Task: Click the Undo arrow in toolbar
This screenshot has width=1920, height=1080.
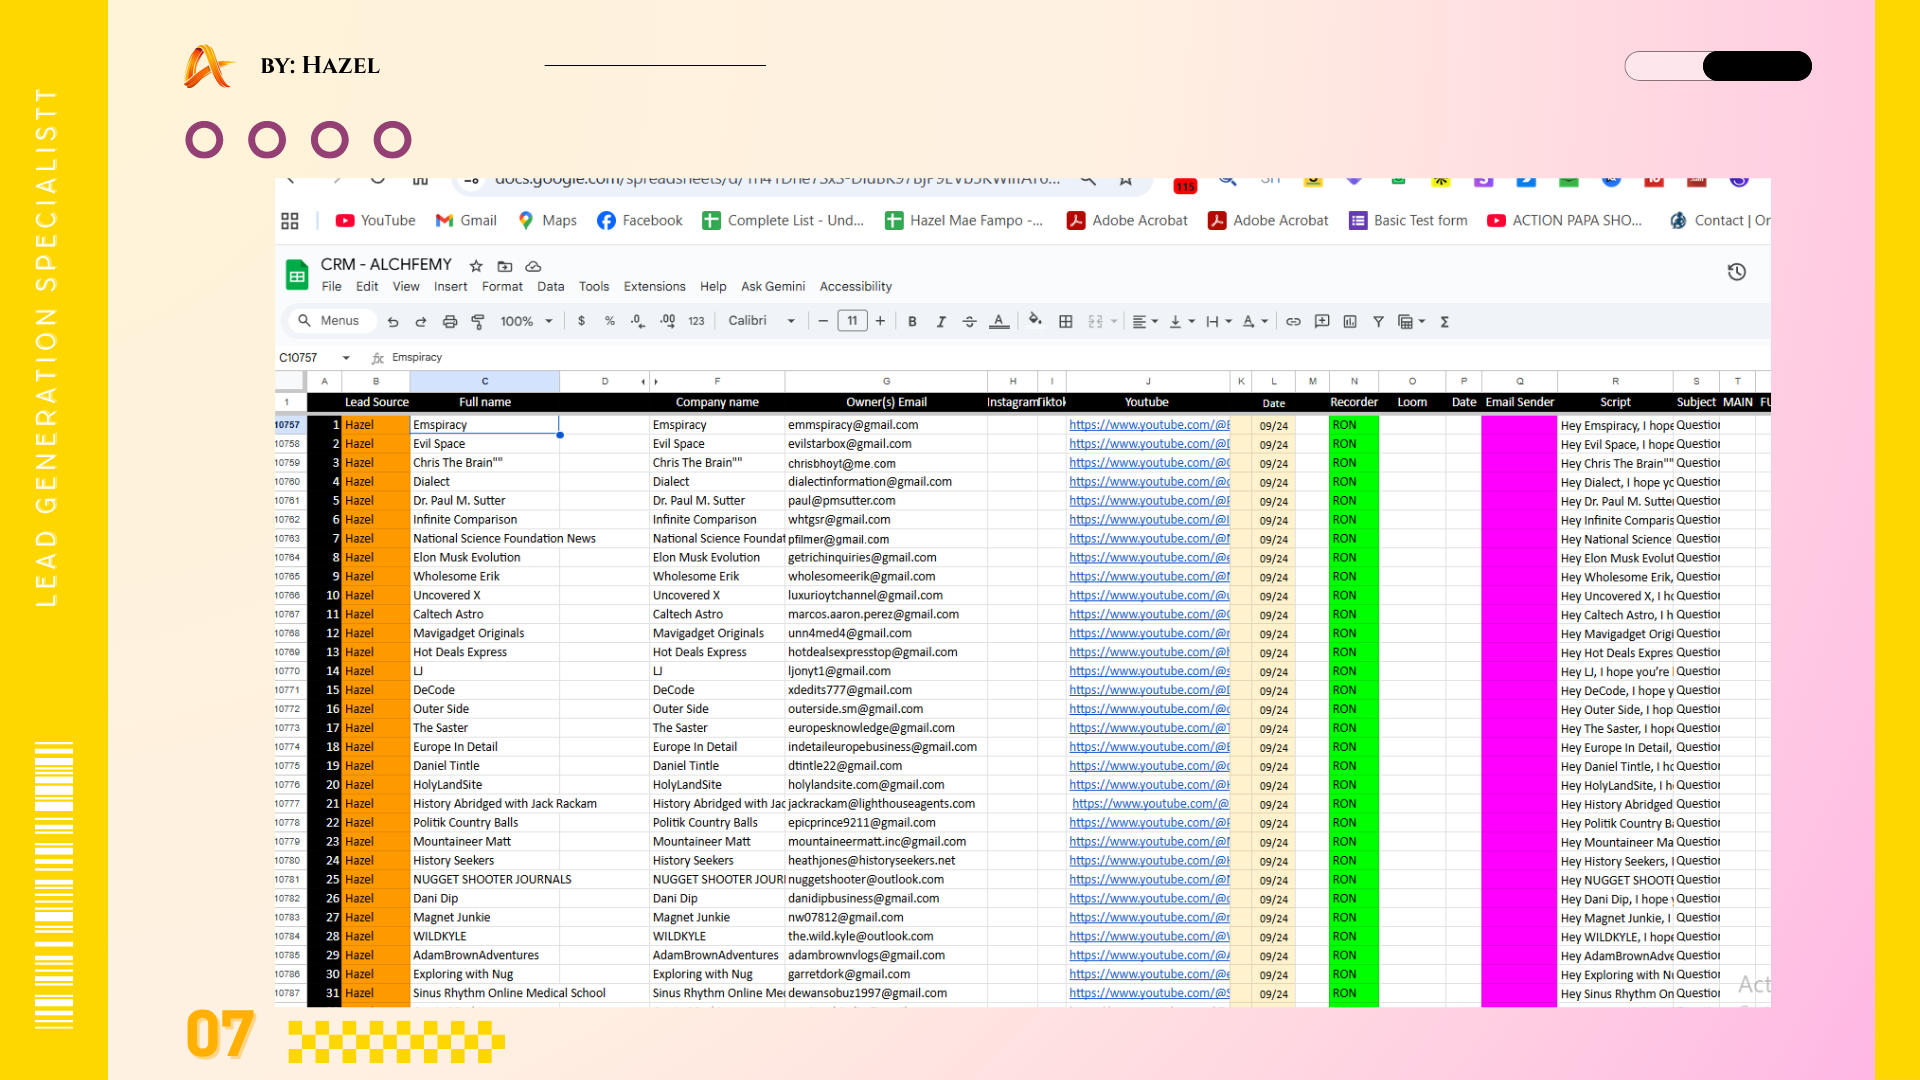Action: click(x=393, y=321)
